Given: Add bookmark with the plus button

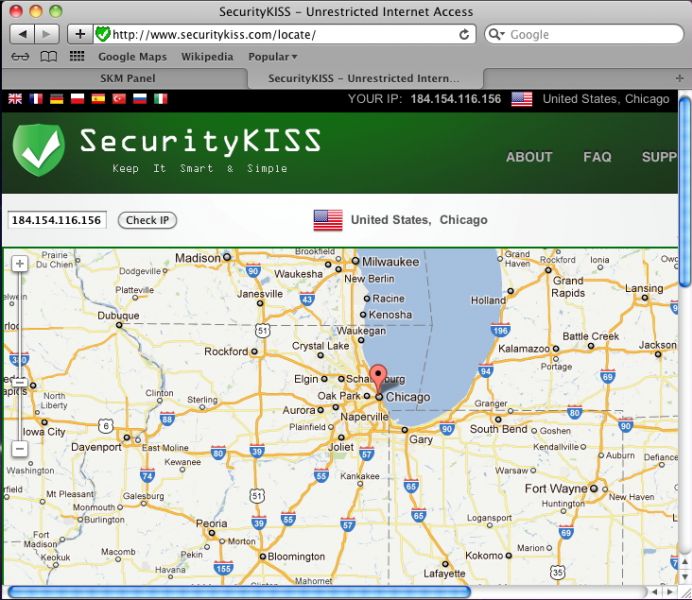Looking at the screenshot, I should pyautogui.click(x=80, y=34).
